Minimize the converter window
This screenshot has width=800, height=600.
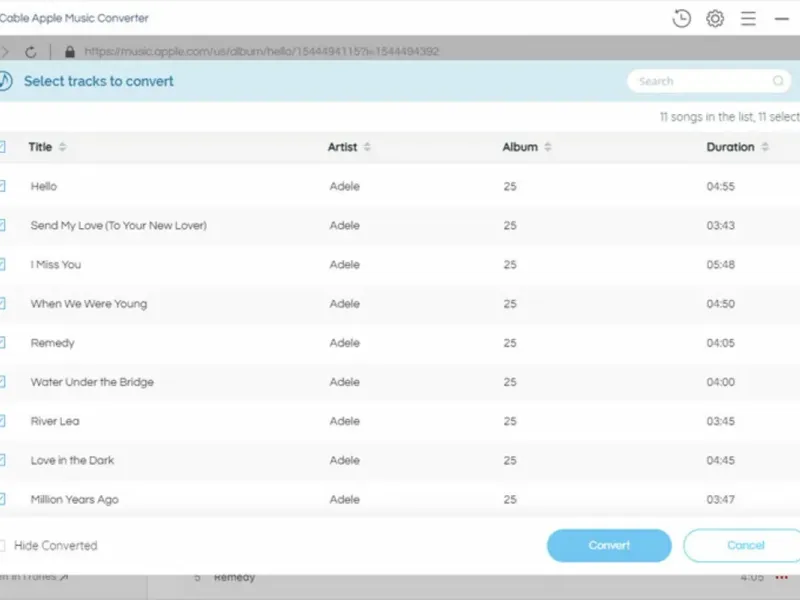click(782, 19)
